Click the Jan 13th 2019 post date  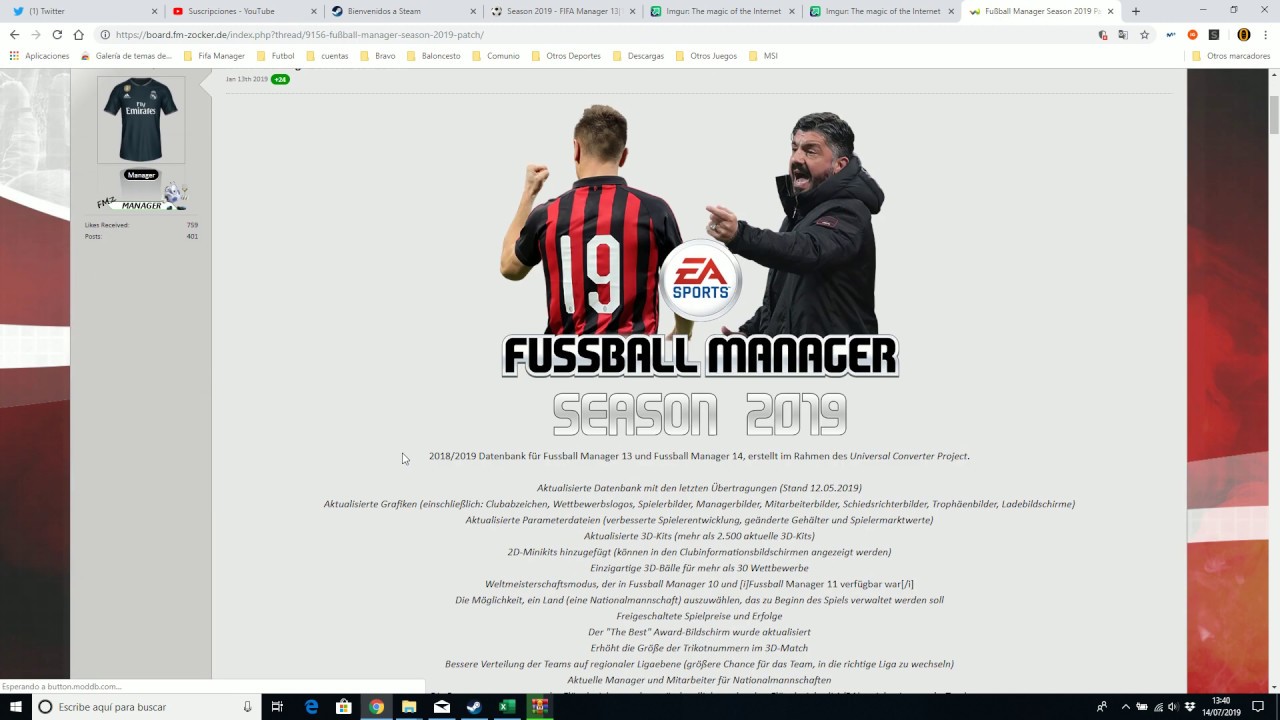pyautogui.click(x=246, y=79)
